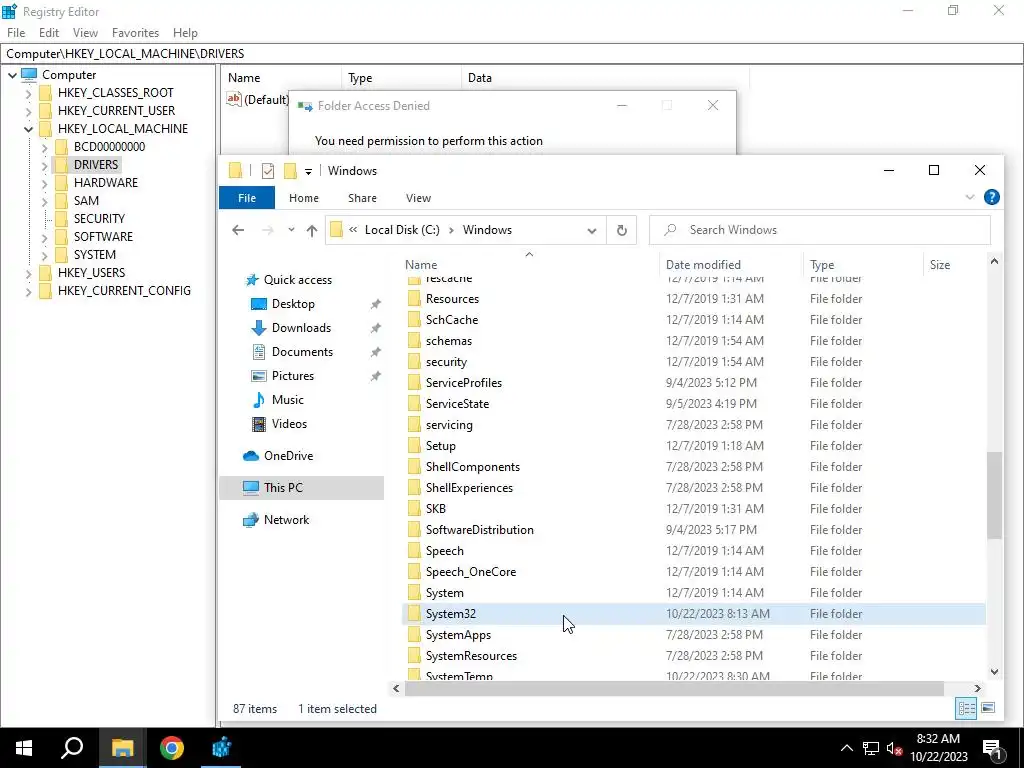Open Registry Editor Help menu

click(185, 33)
